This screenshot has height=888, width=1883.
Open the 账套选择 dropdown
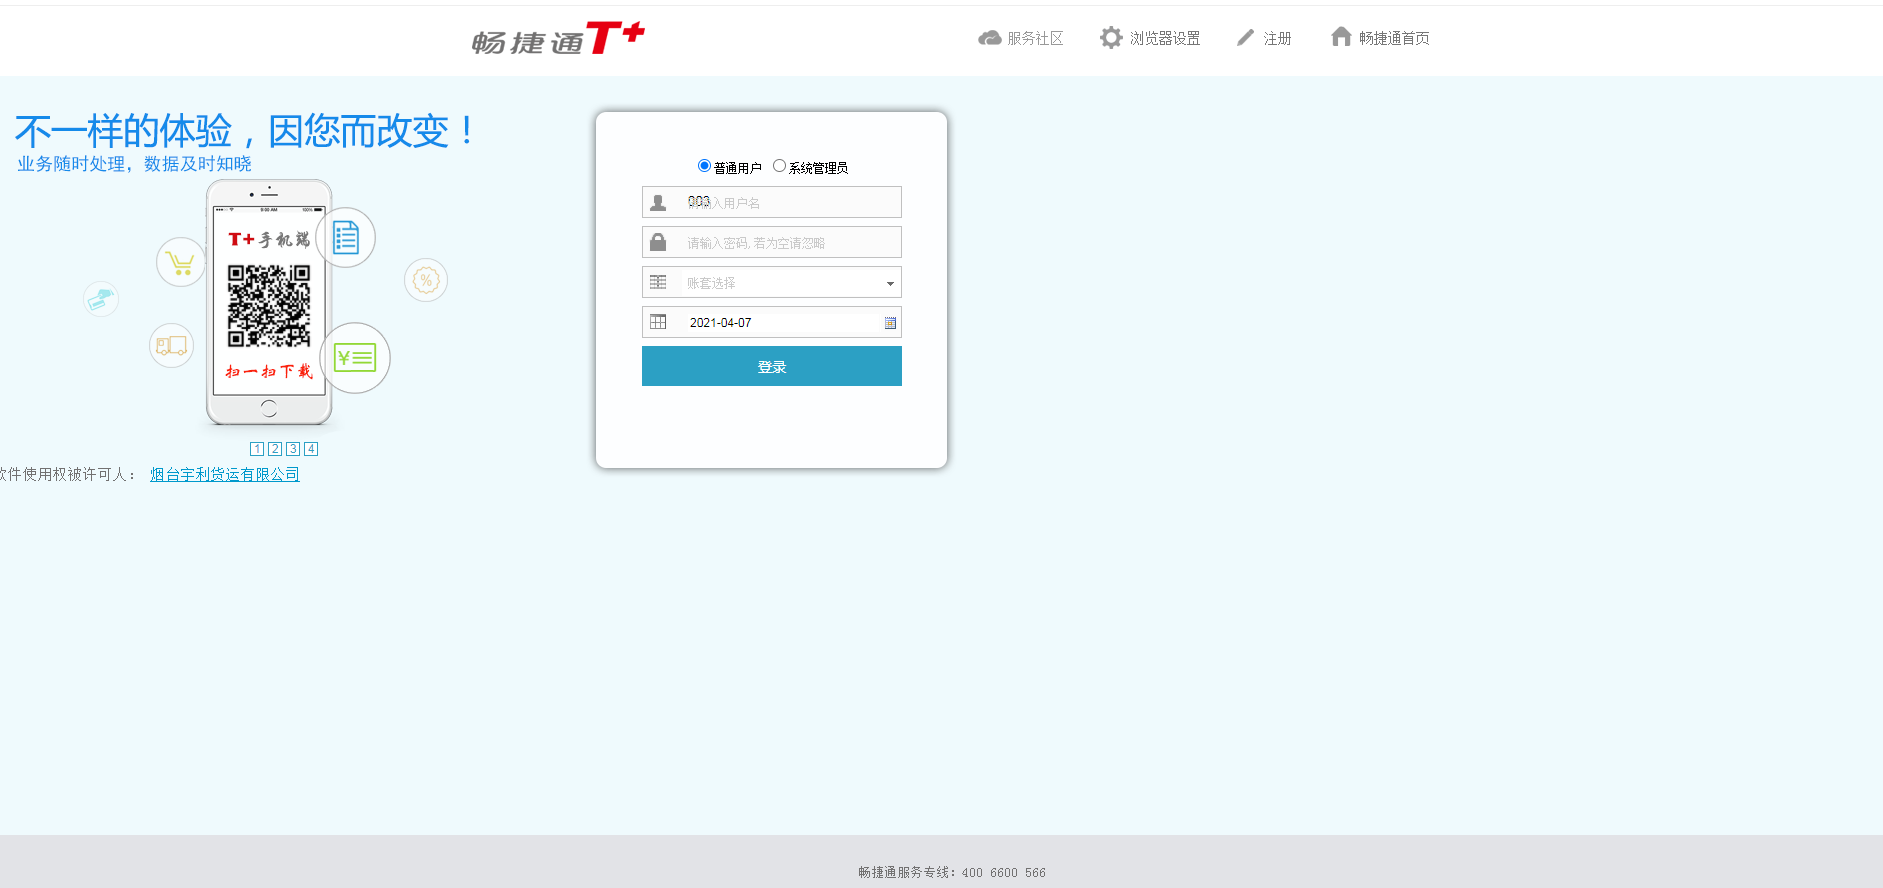pyautogui.click(x=772, y=282)
